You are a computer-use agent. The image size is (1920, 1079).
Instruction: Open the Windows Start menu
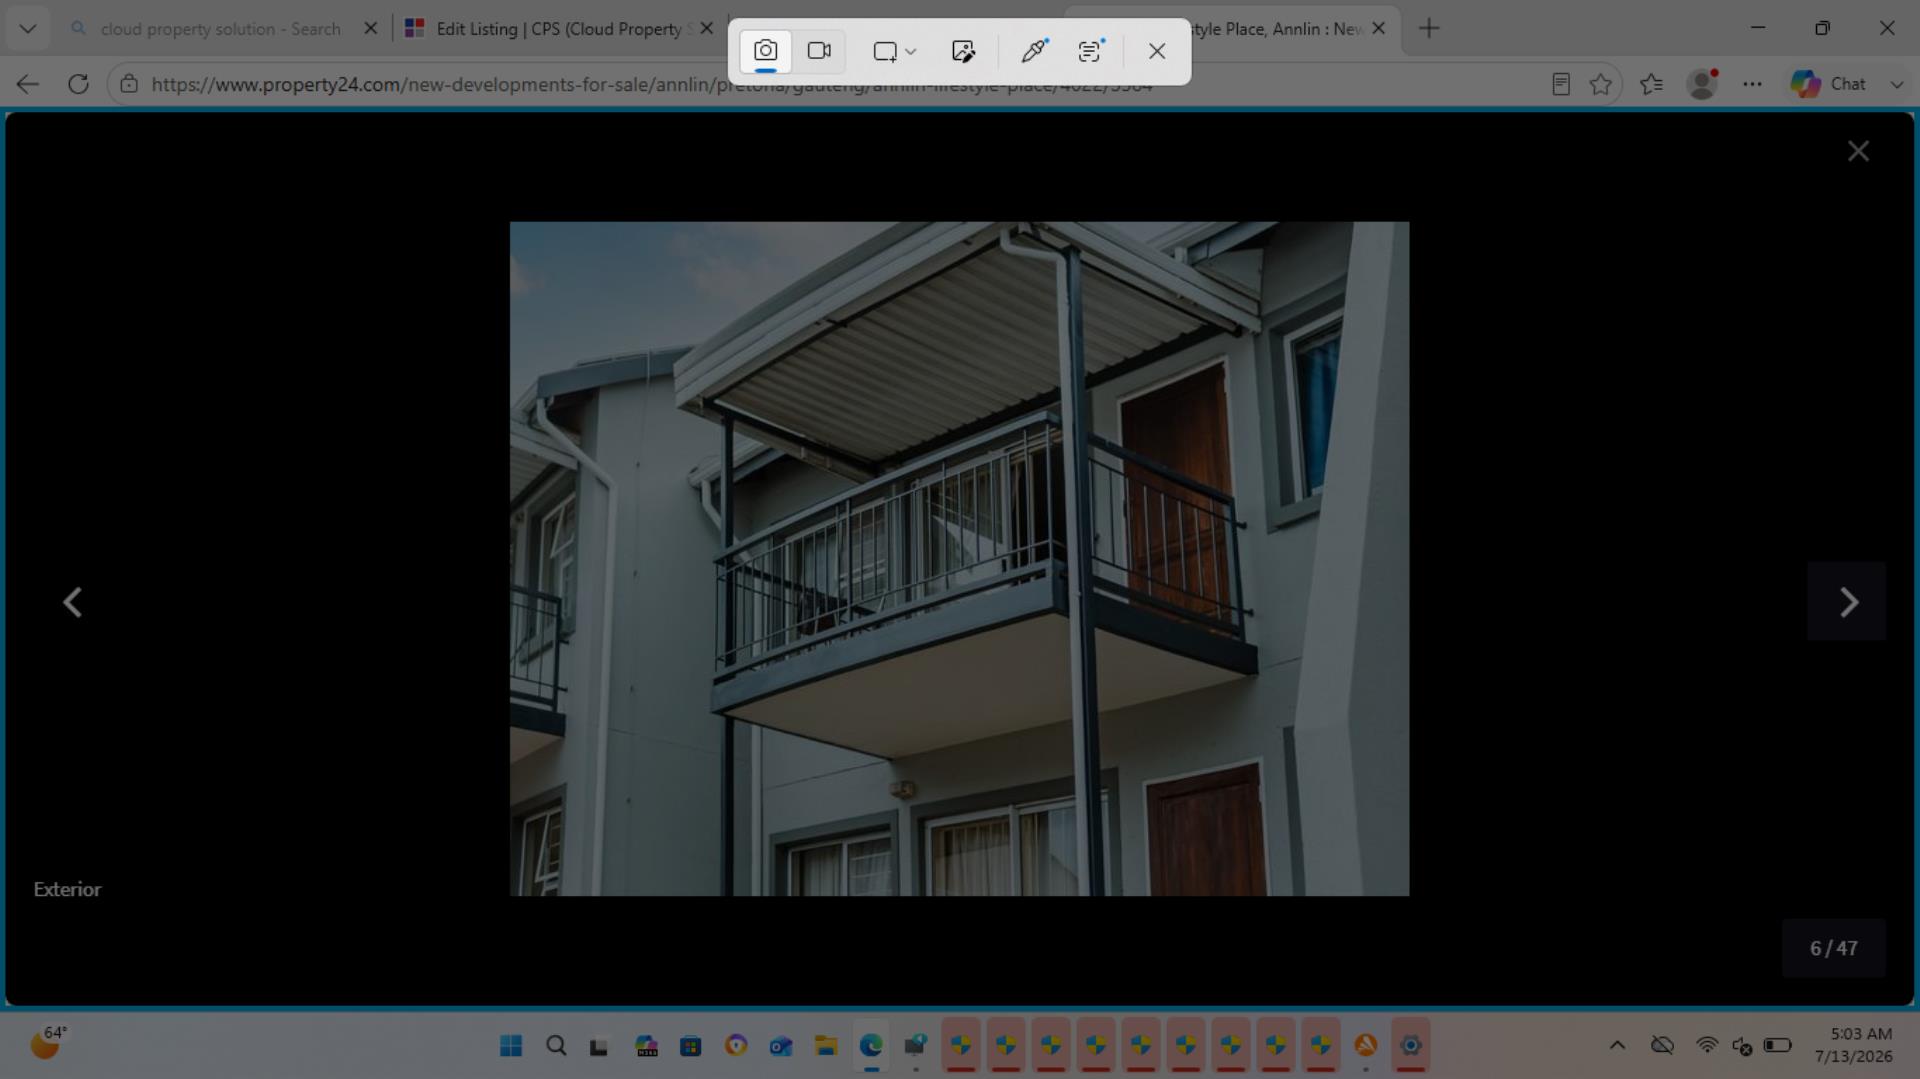pos(511,1046)
